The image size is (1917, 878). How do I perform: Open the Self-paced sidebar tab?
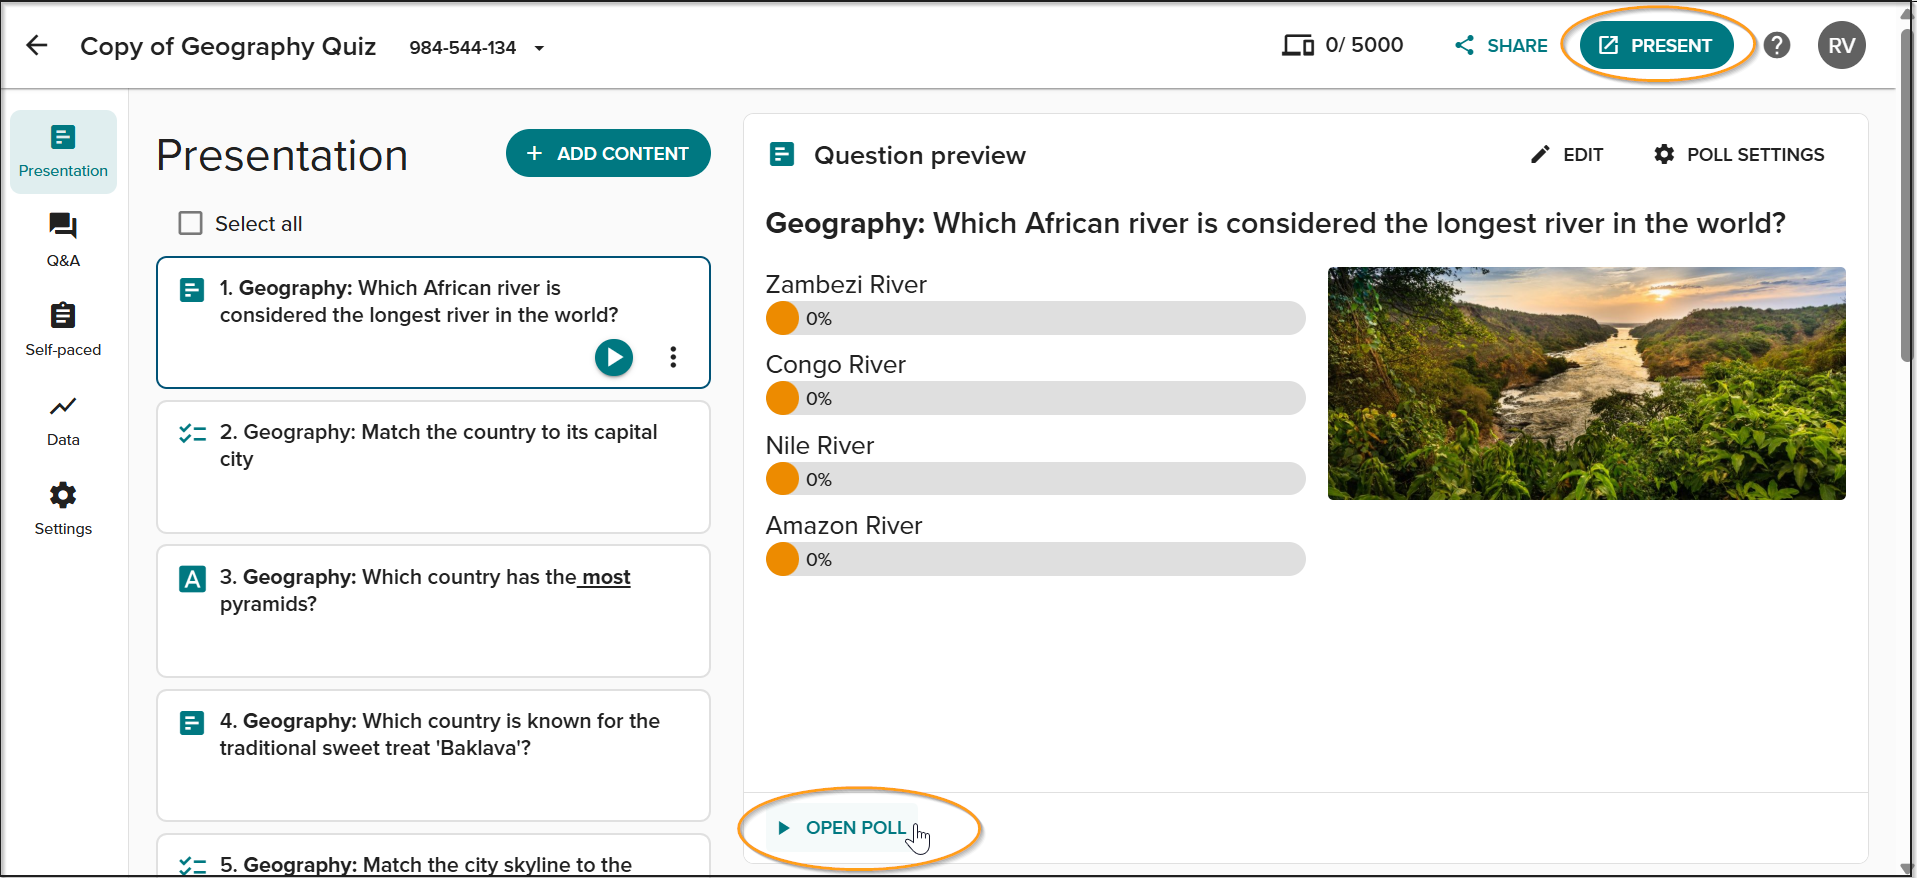[x=63, y=330]
